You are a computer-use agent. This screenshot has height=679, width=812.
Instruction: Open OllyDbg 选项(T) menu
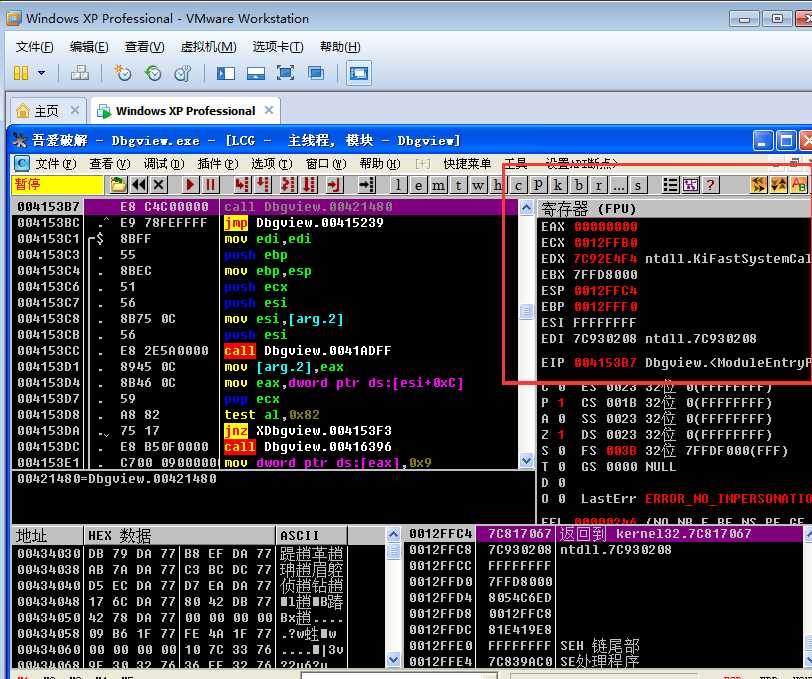click(x=271, y=164)
